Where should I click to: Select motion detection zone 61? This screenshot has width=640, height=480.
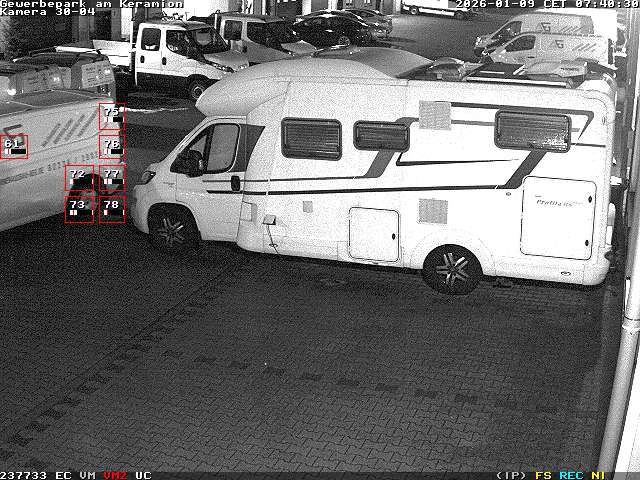tap(13, 147)
